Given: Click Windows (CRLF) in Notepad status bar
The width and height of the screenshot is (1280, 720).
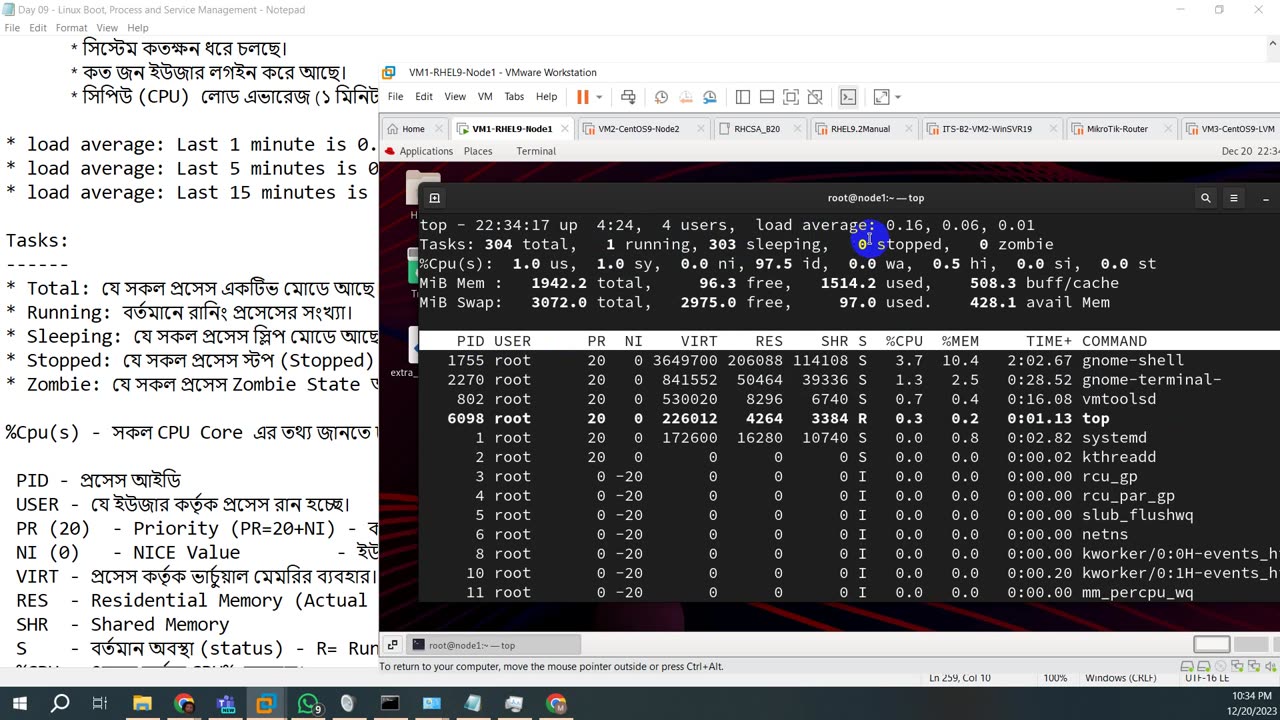Looking at the screenshot, I should click(1121, 678).
